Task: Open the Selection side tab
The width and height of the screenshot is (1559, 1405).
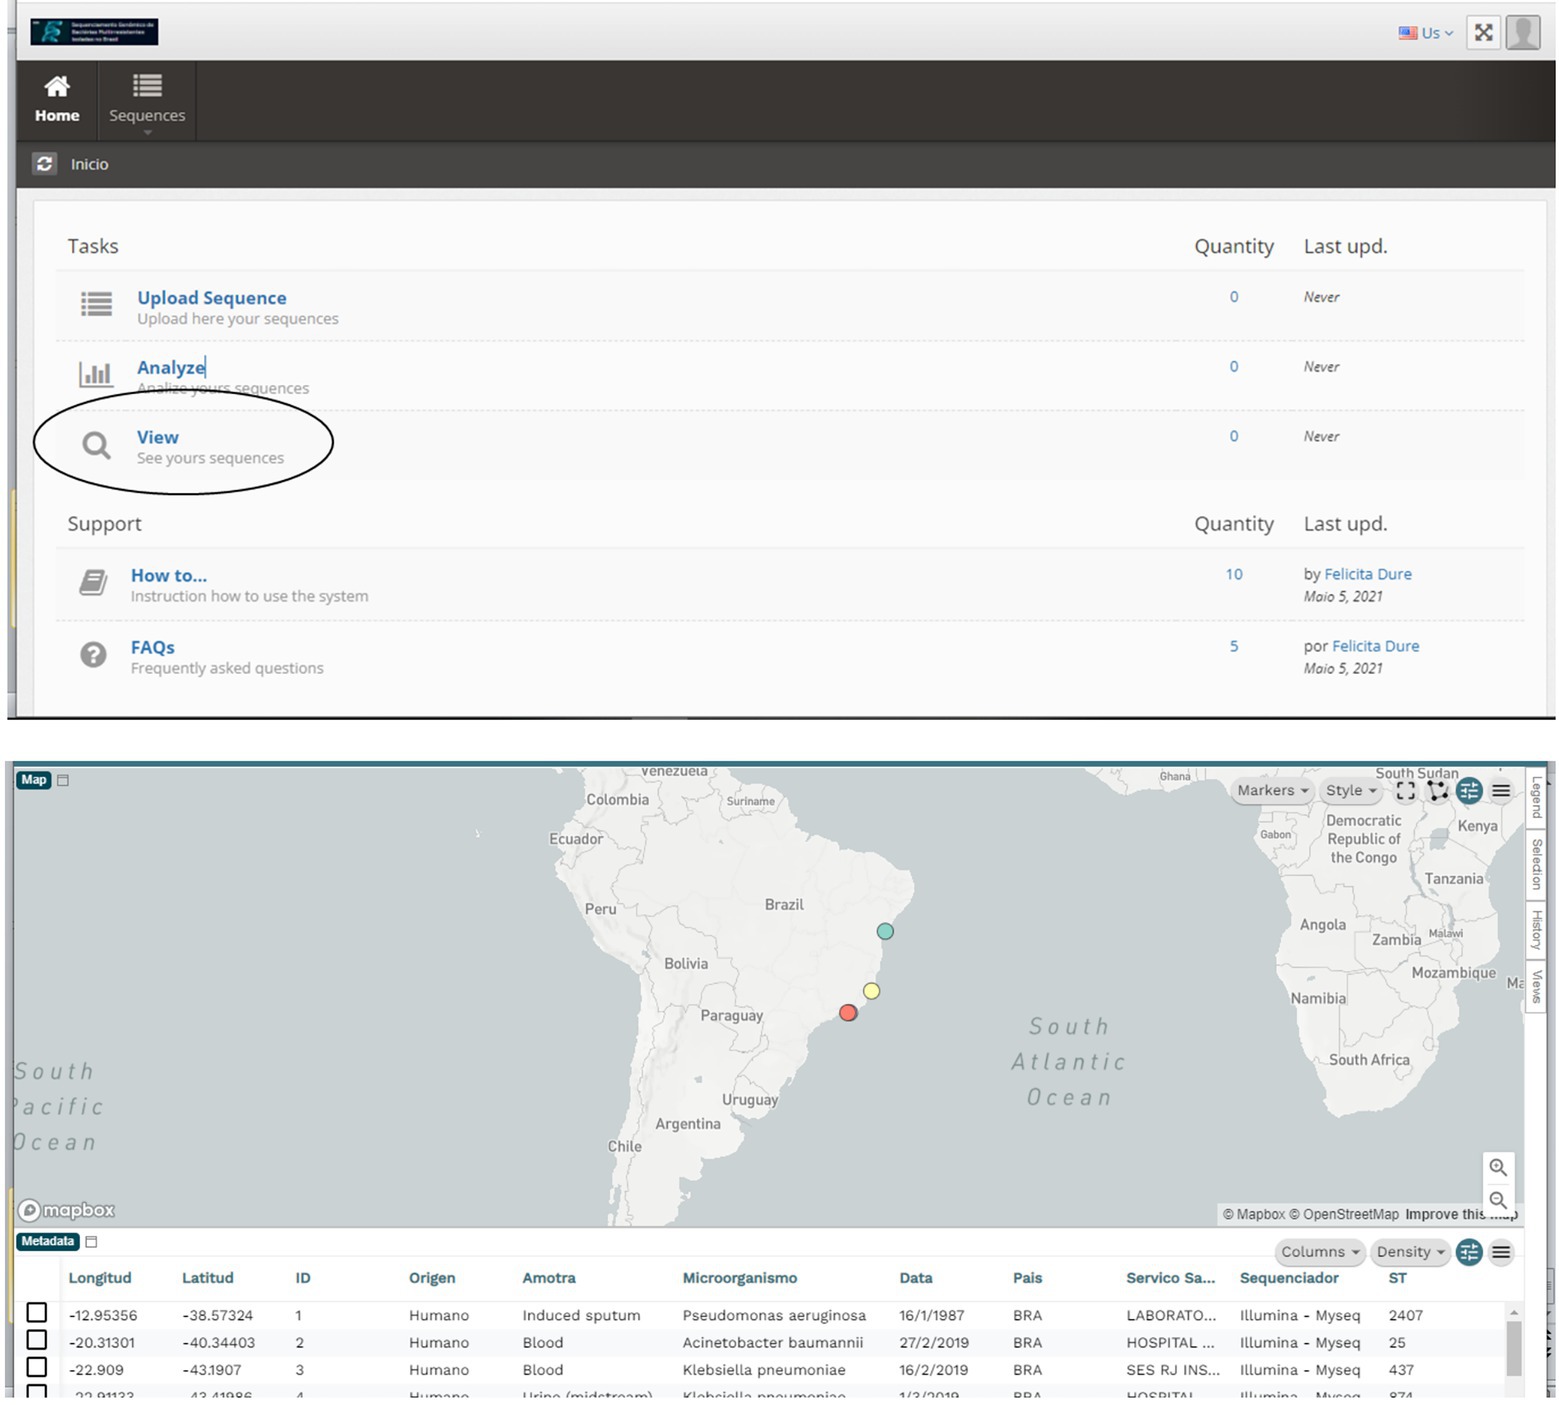Action: pos(1537,864)
